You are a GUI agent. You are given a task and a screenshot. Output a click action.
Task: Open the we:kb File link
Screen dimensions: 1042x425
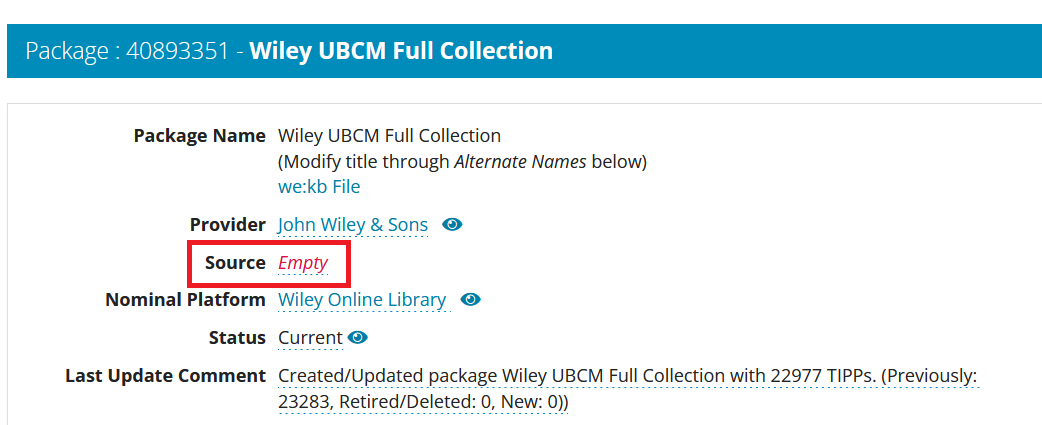click(319, 187)
